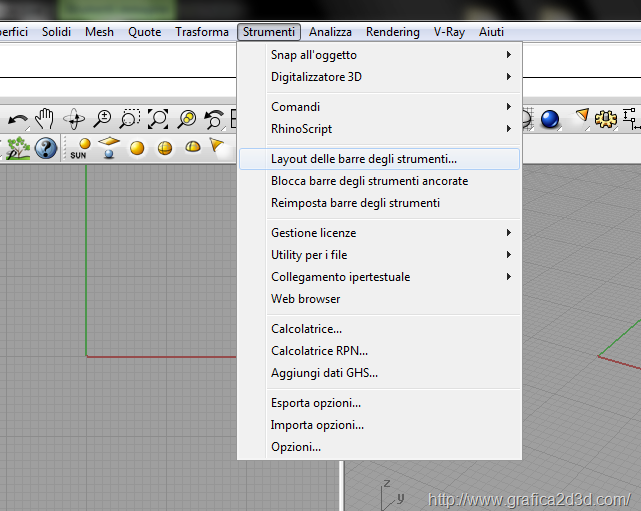Choose Blocca barre degli strumenti ancorate

[379, 181]
